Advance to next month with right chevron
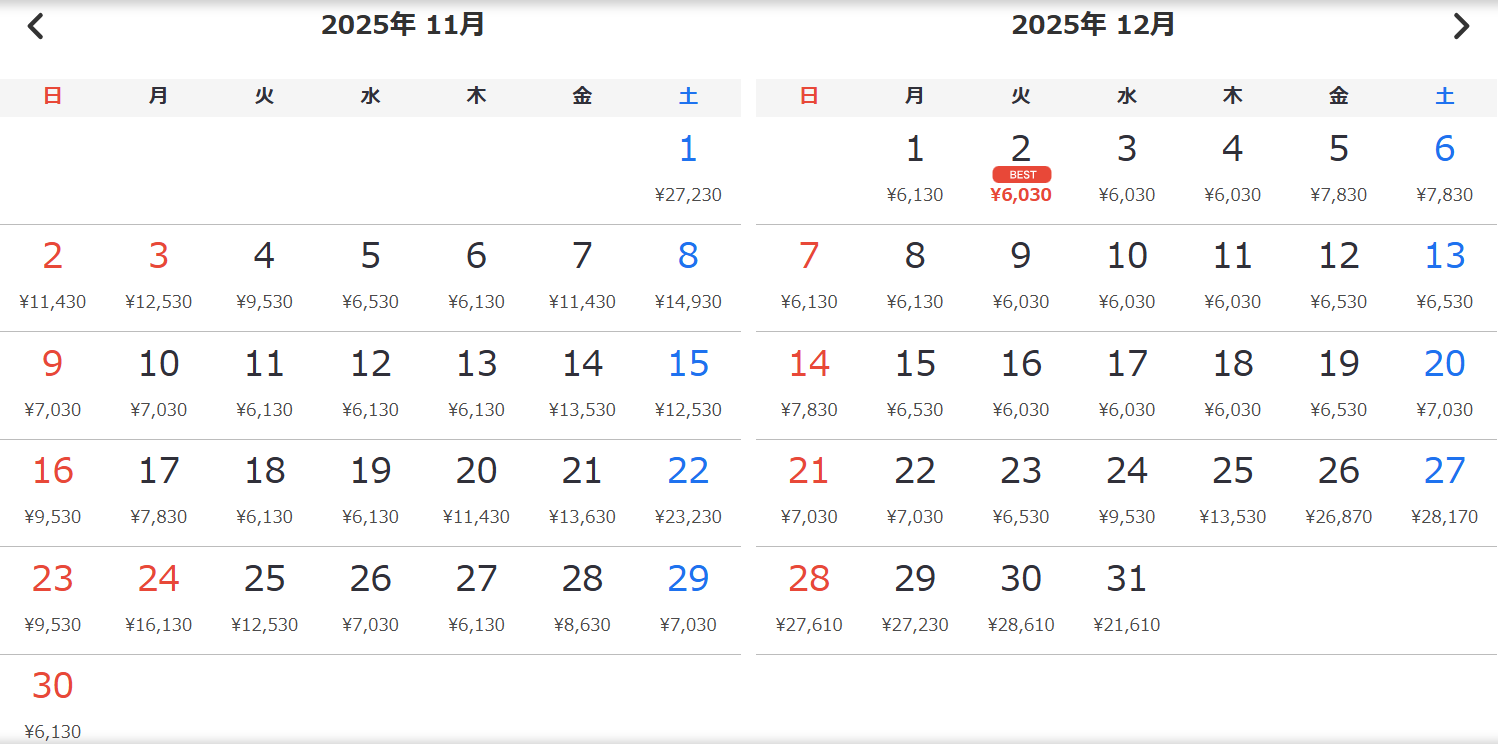1498x744 pixels. pyautogui.click(x=1461, y=26)
